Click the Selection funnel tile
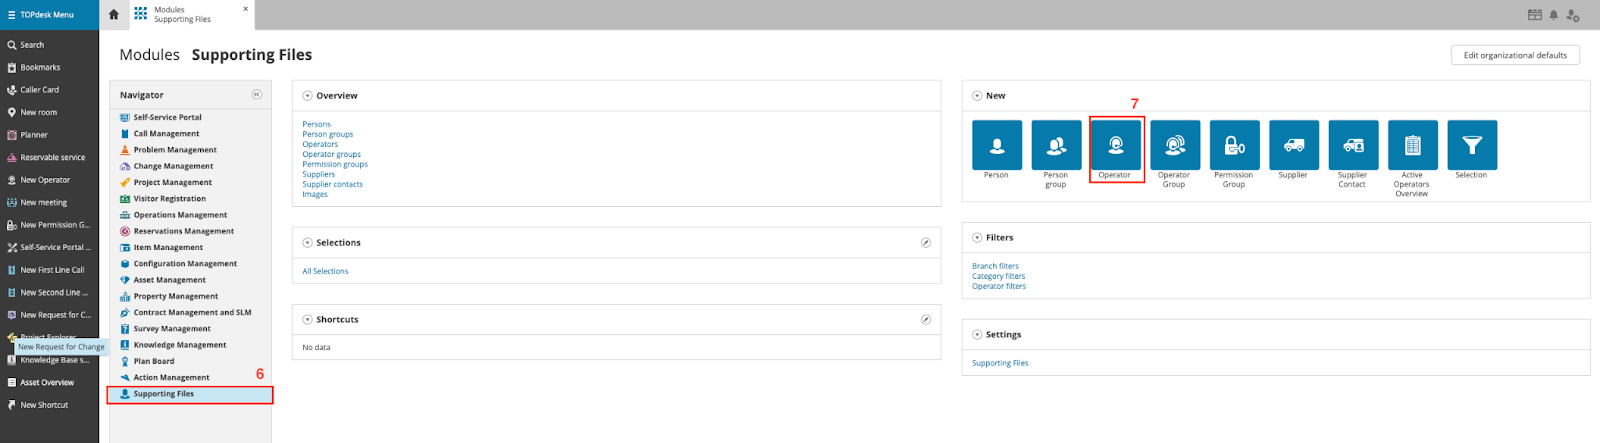The image size is (1600, 443). point(1471,145)
